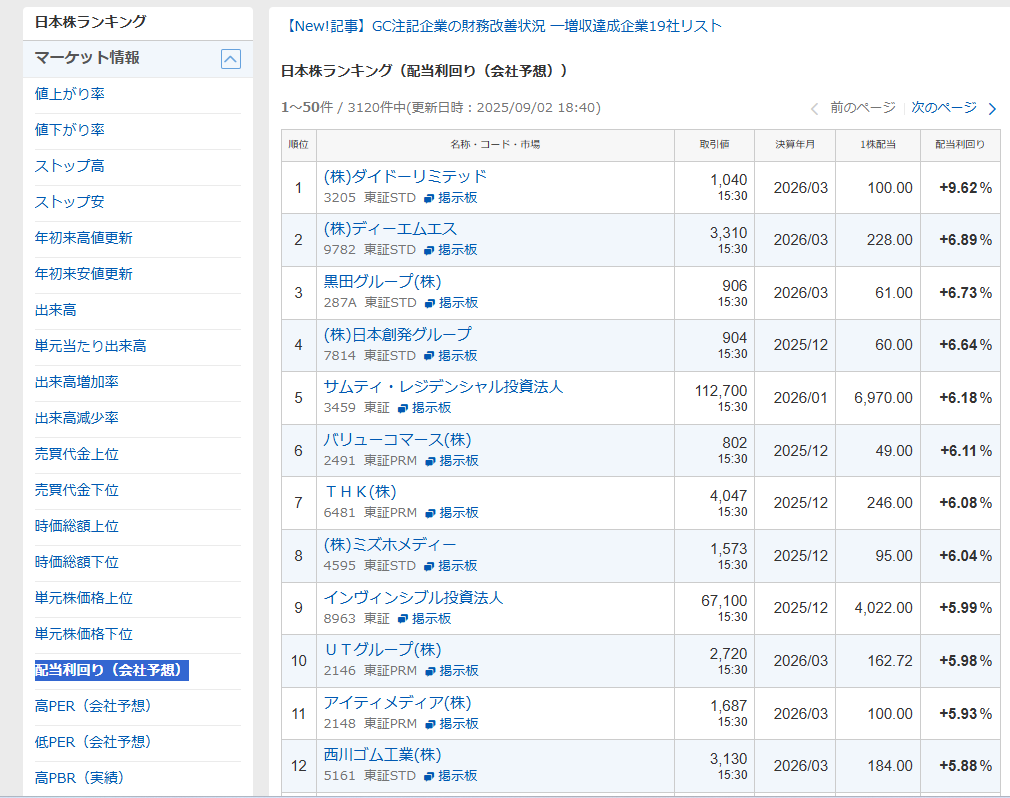Click the 名称・コード・市場 column header
Viewport: 1010px width, 798px height.
tap(495, 145)
